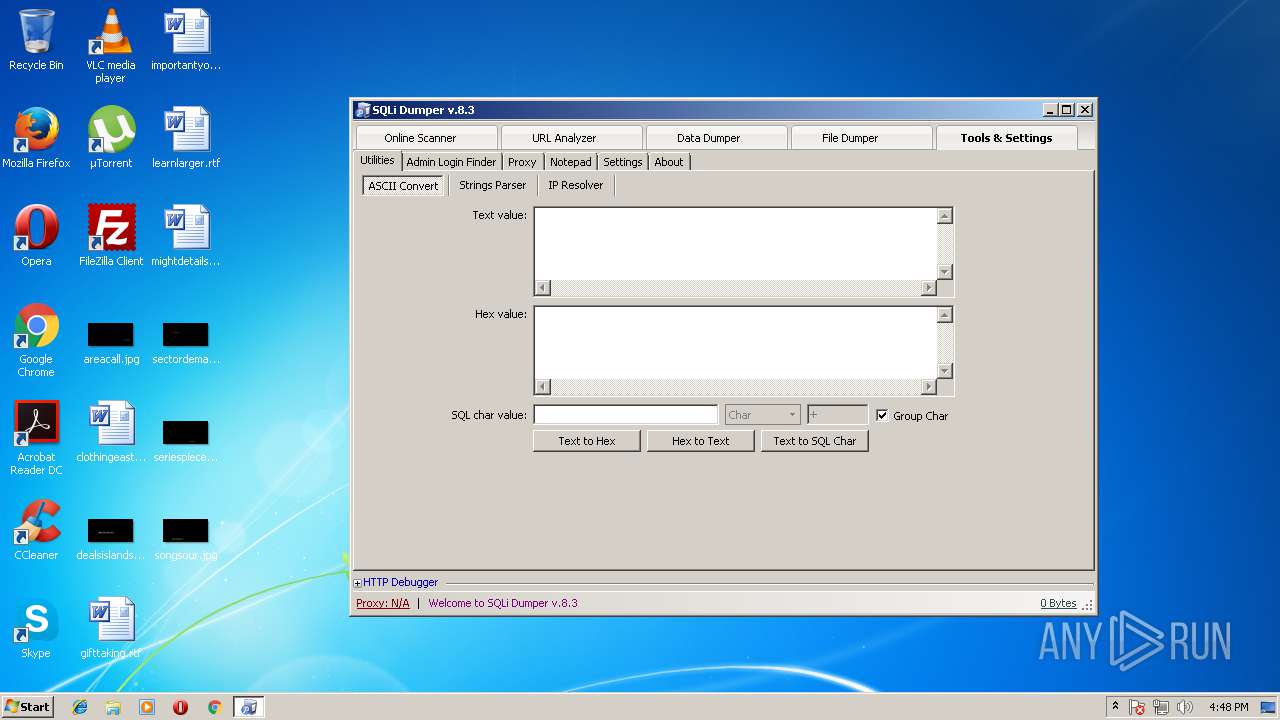Click Internet Explorer icon in taskbar
The height and width of the screenshot is (720, 1280).
coord(80,707)
